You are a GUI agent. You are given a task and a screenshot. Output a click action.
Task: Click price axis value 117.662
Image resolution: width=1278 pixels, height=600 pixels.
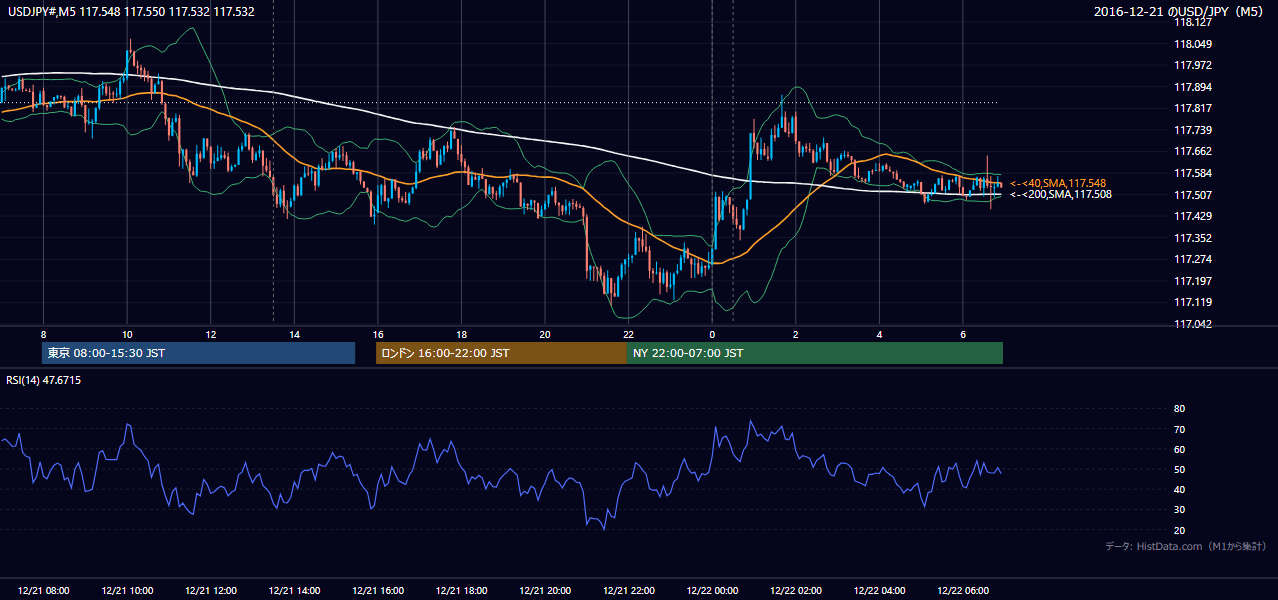(1192, 152)
